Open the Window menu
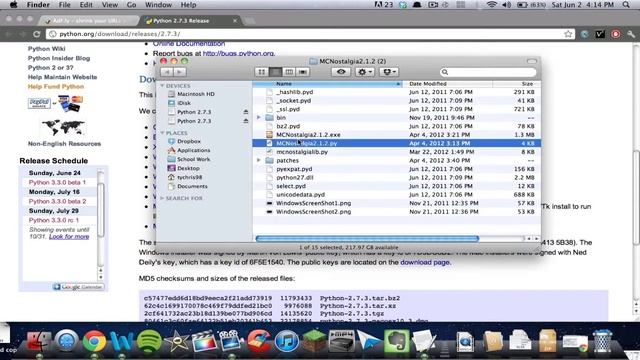640x360 pixels. [x=158, y=5]
